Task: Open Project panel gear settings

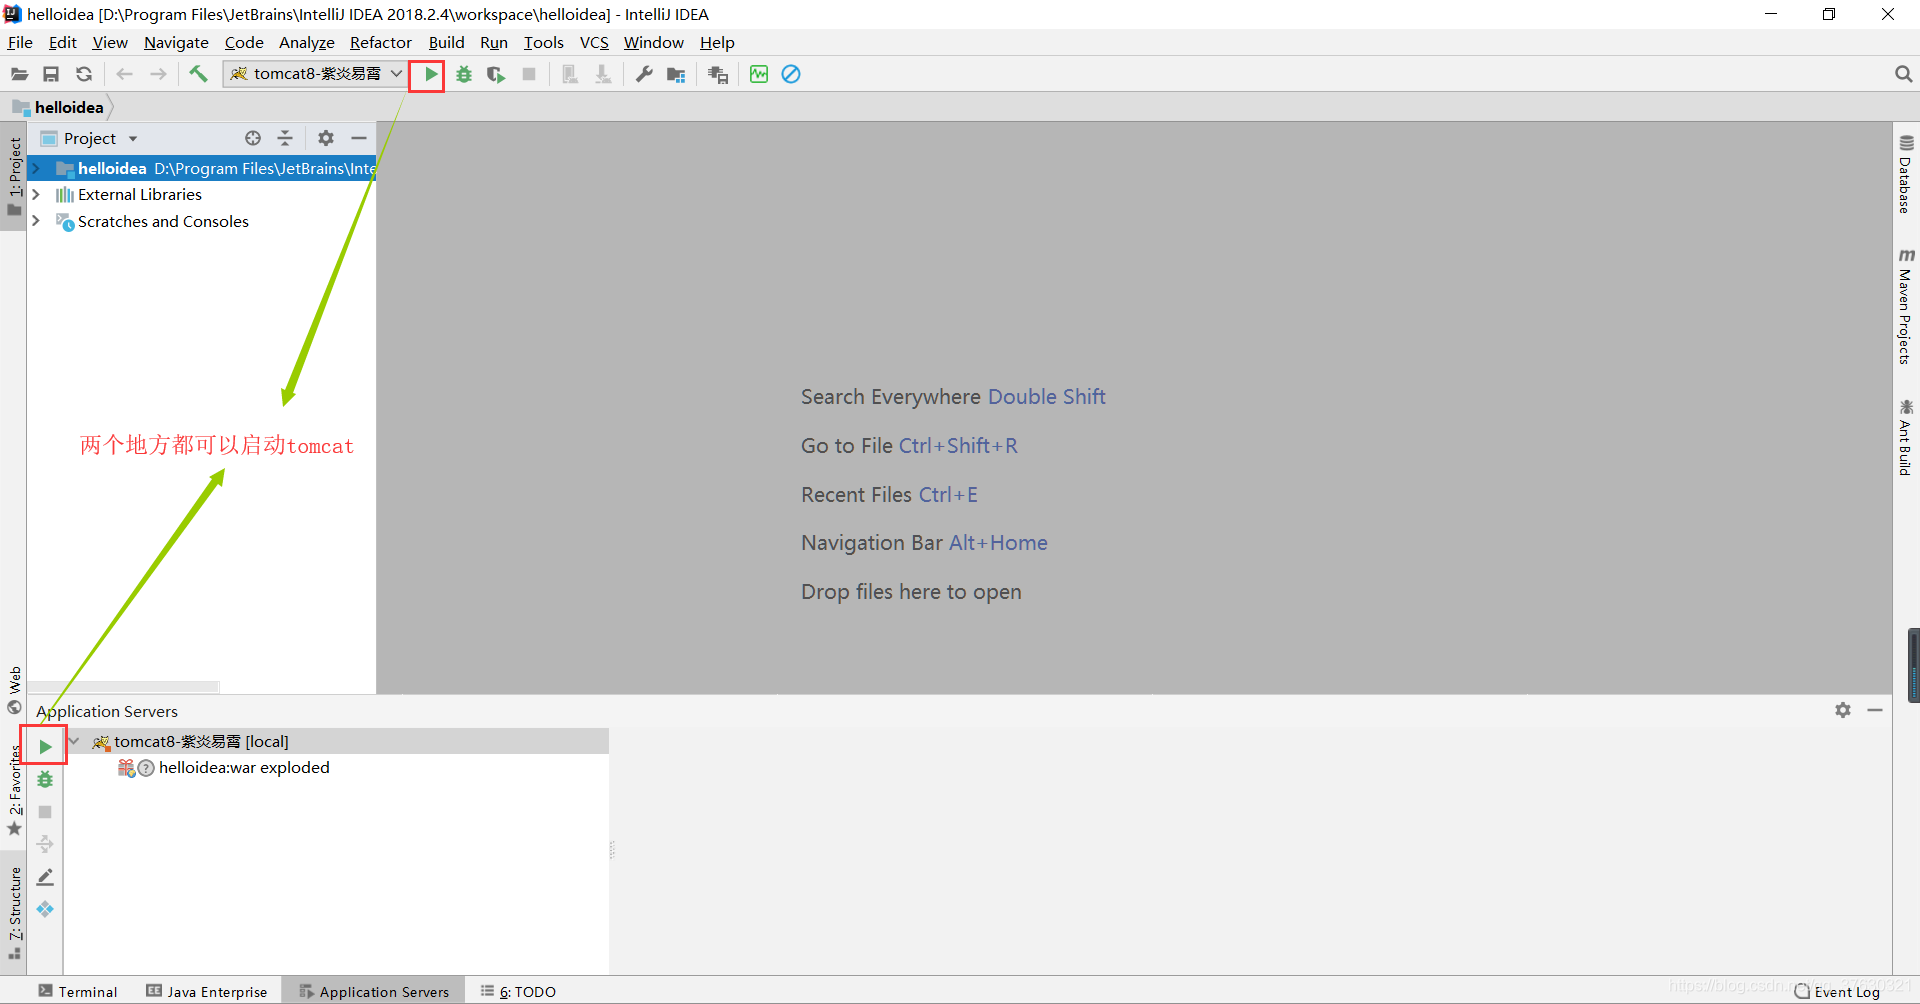Action: [x=326, y=138]
